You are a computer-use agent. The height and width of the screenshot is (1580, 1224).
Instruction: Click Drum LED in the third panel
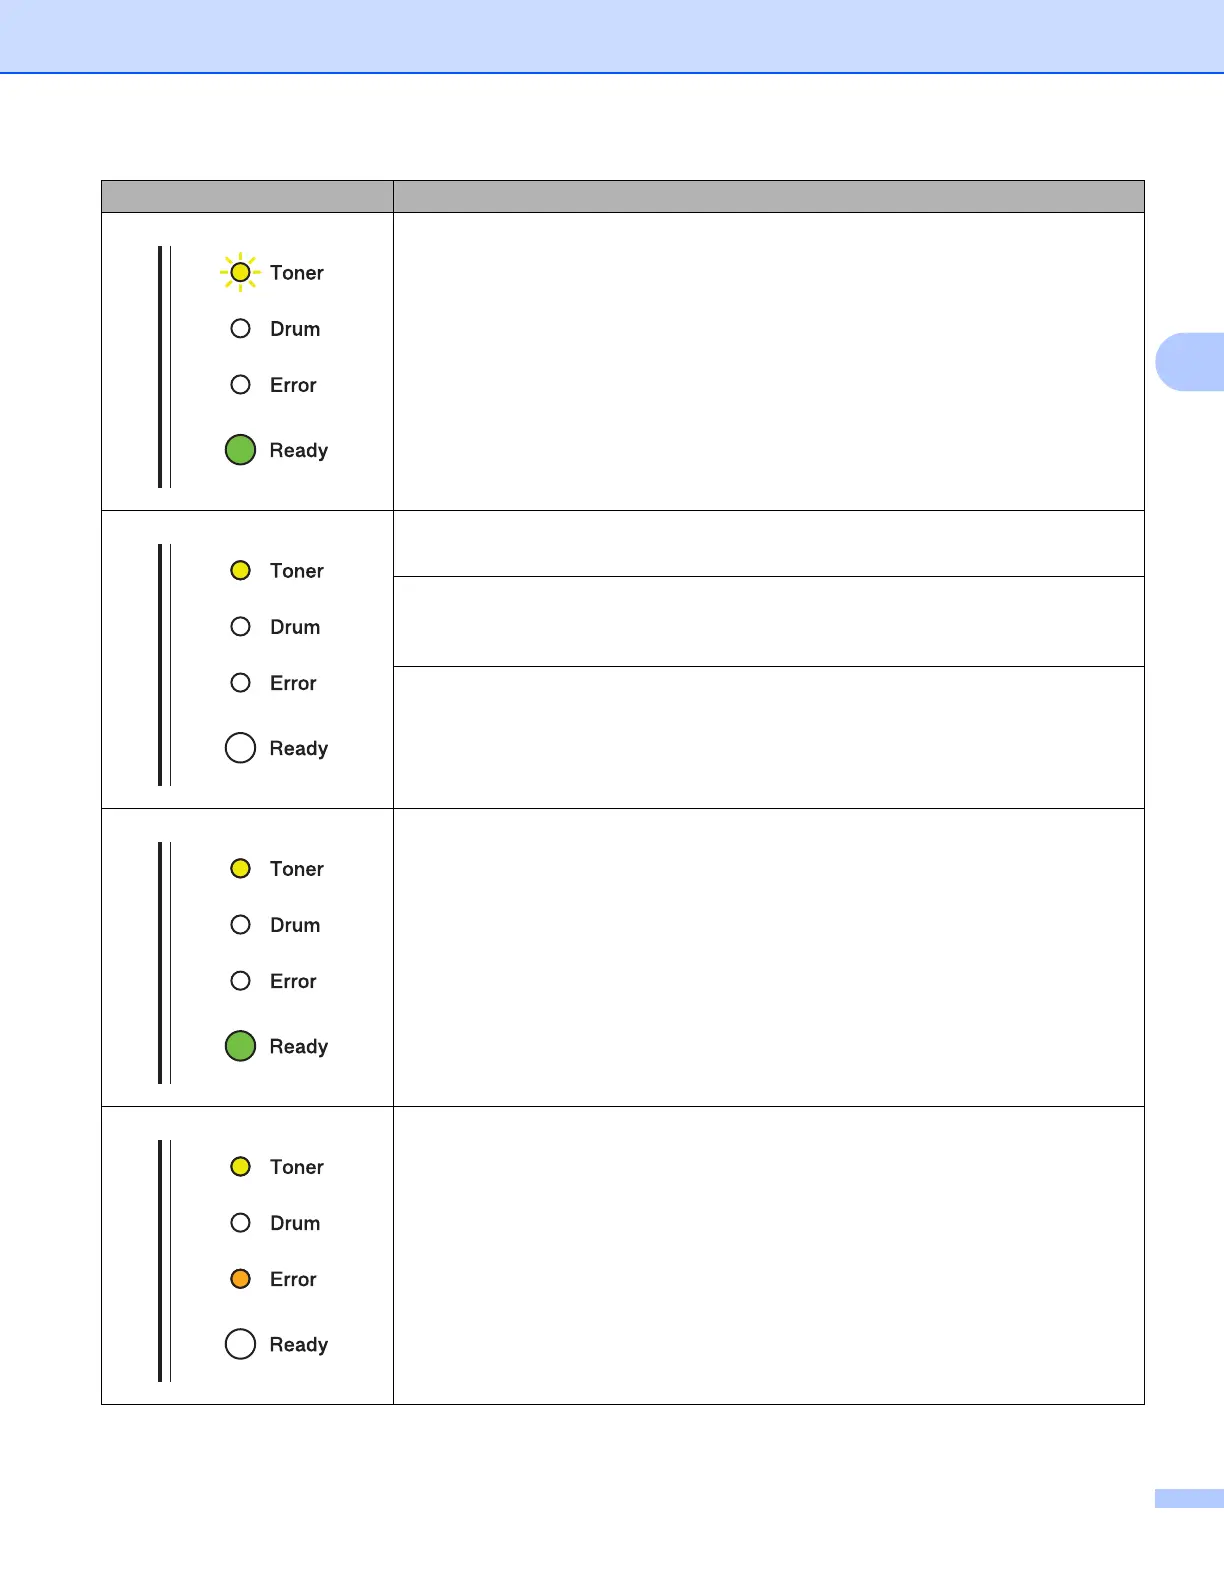tap(240, 925)
